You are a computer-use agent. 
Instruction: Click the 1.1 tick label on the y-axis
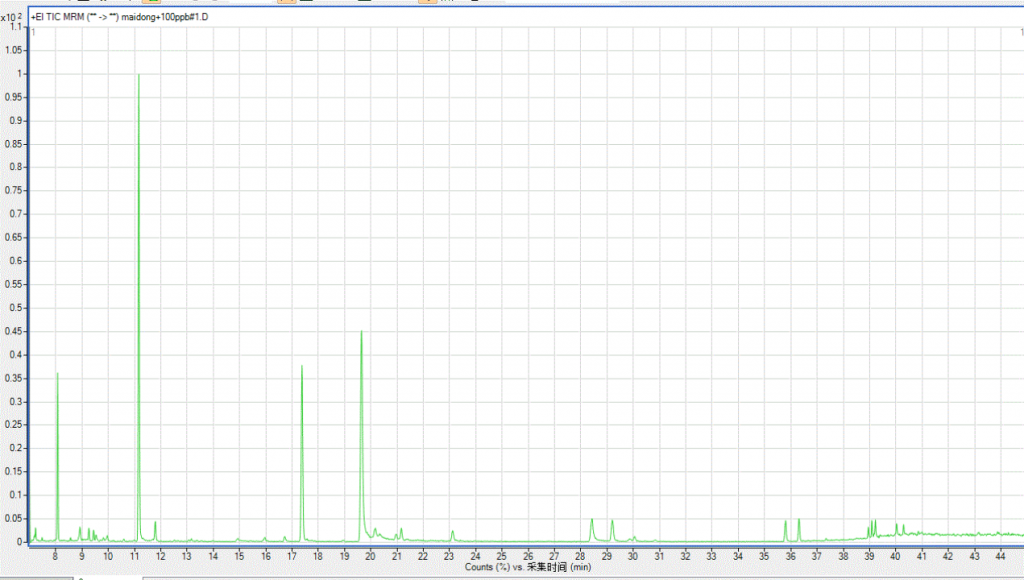coord(13,27)
